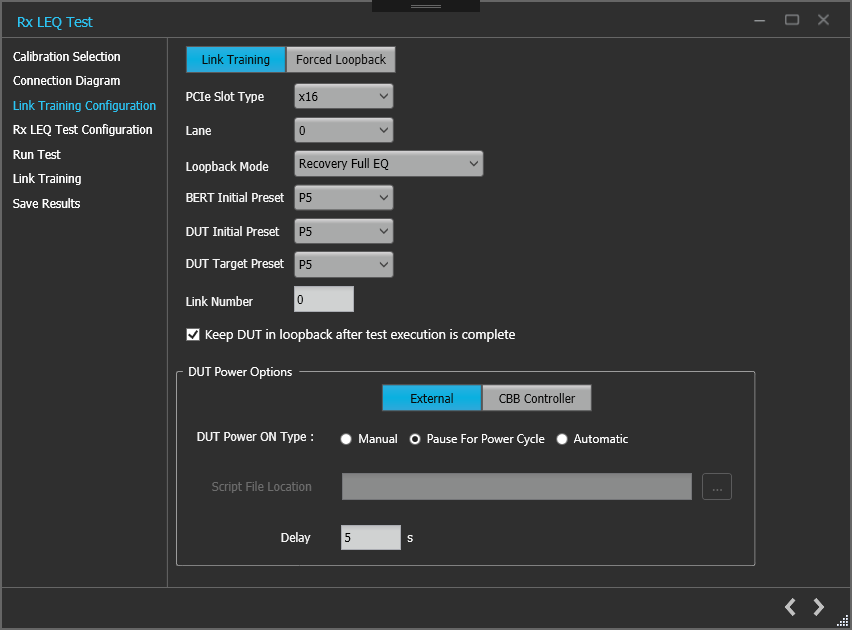Select Automatic power ON type
The width and height of the screenshot is (852, 630).
(562, 439)
